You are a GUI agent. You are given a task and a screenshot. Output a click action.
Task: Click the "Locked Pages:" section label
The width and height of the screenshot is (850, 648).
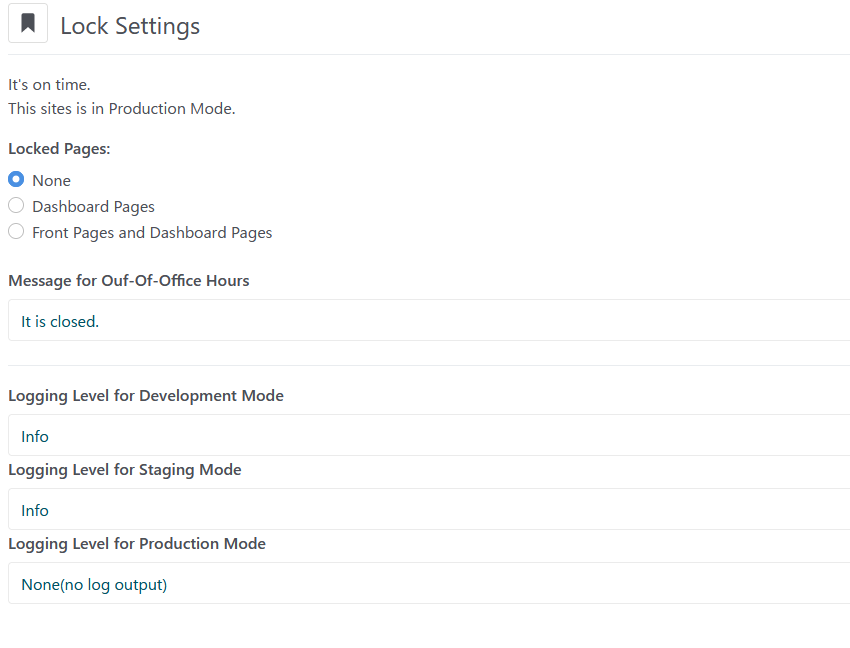pos(59,149)
